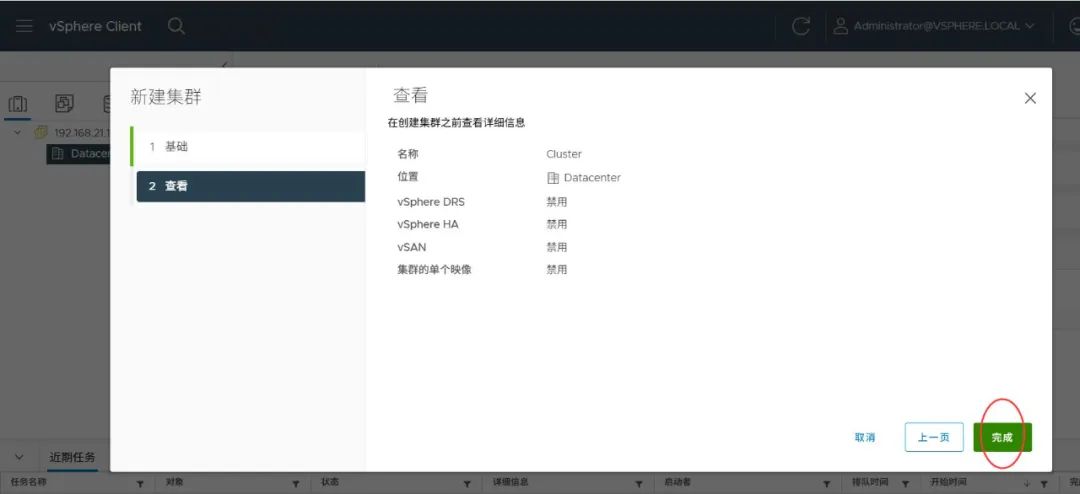Click the search magnifier icon
The height and width of the screenshot is (494, 1080).
click(x=176, y=26)
